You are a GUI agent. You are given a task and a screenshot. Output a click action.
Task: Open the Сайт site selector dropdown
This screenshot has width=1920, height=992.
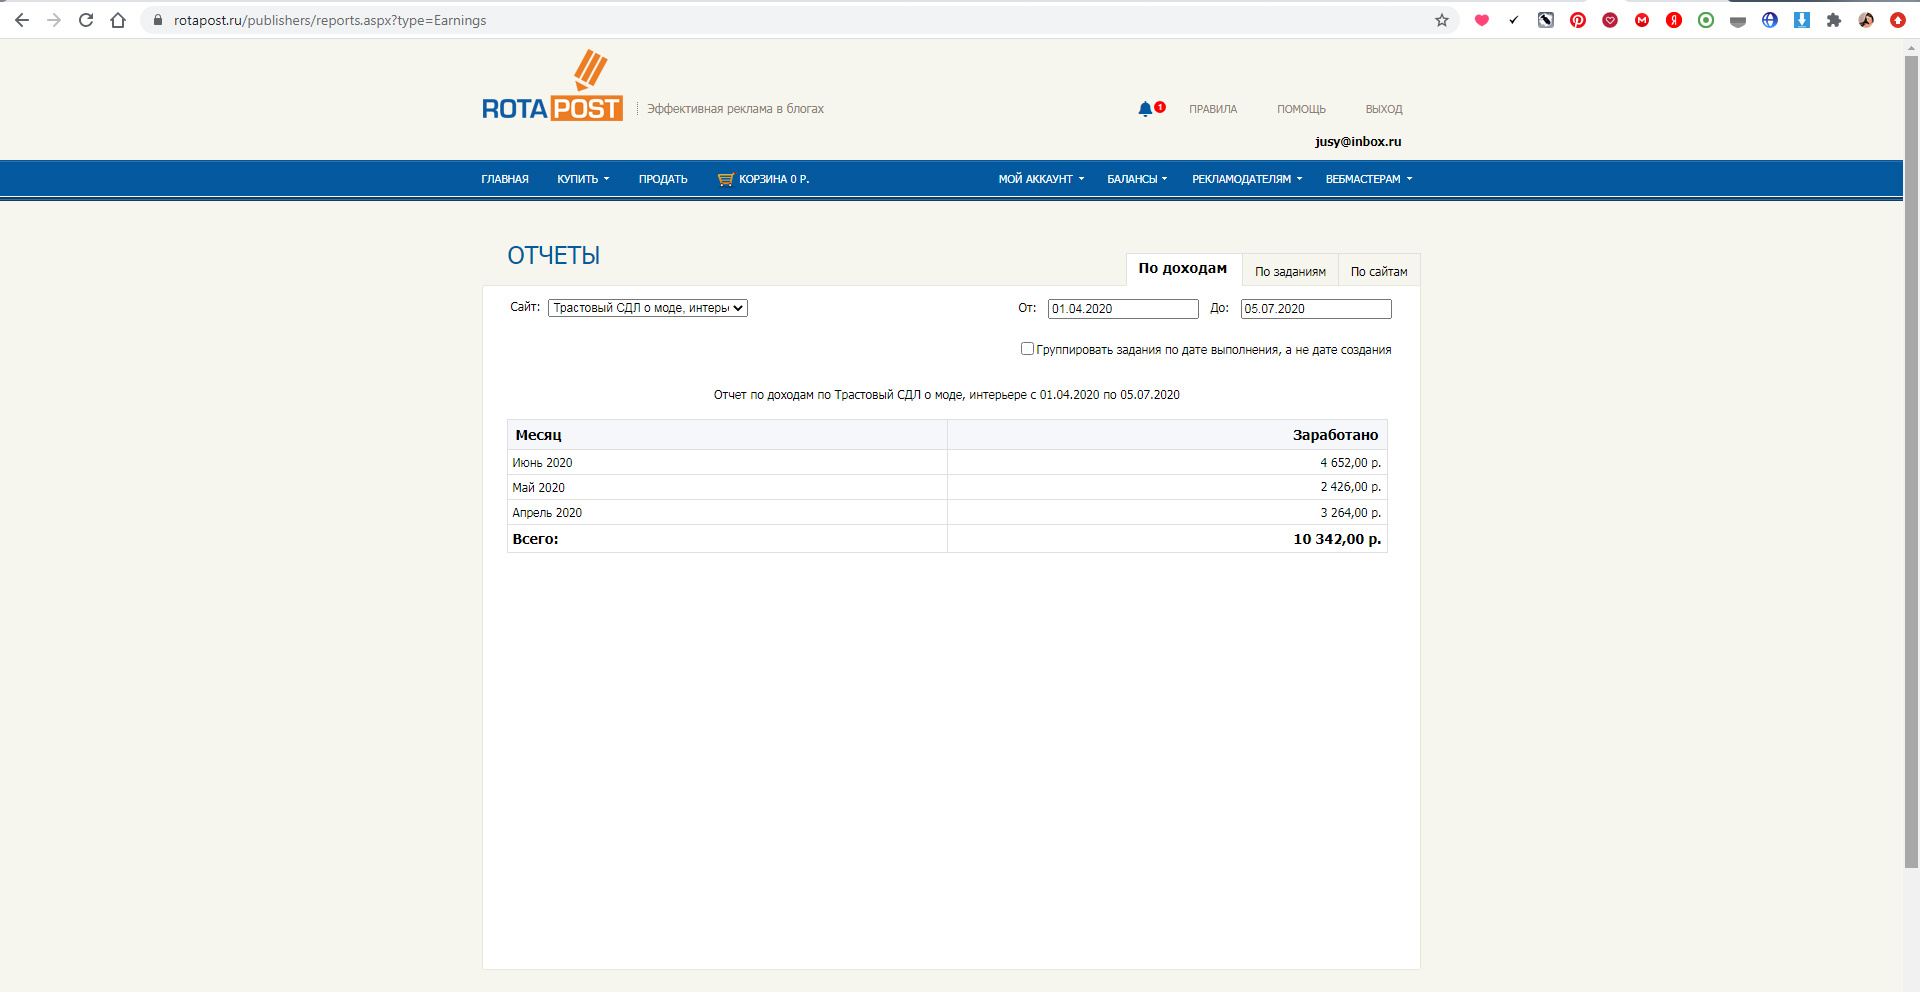(648, 308)
